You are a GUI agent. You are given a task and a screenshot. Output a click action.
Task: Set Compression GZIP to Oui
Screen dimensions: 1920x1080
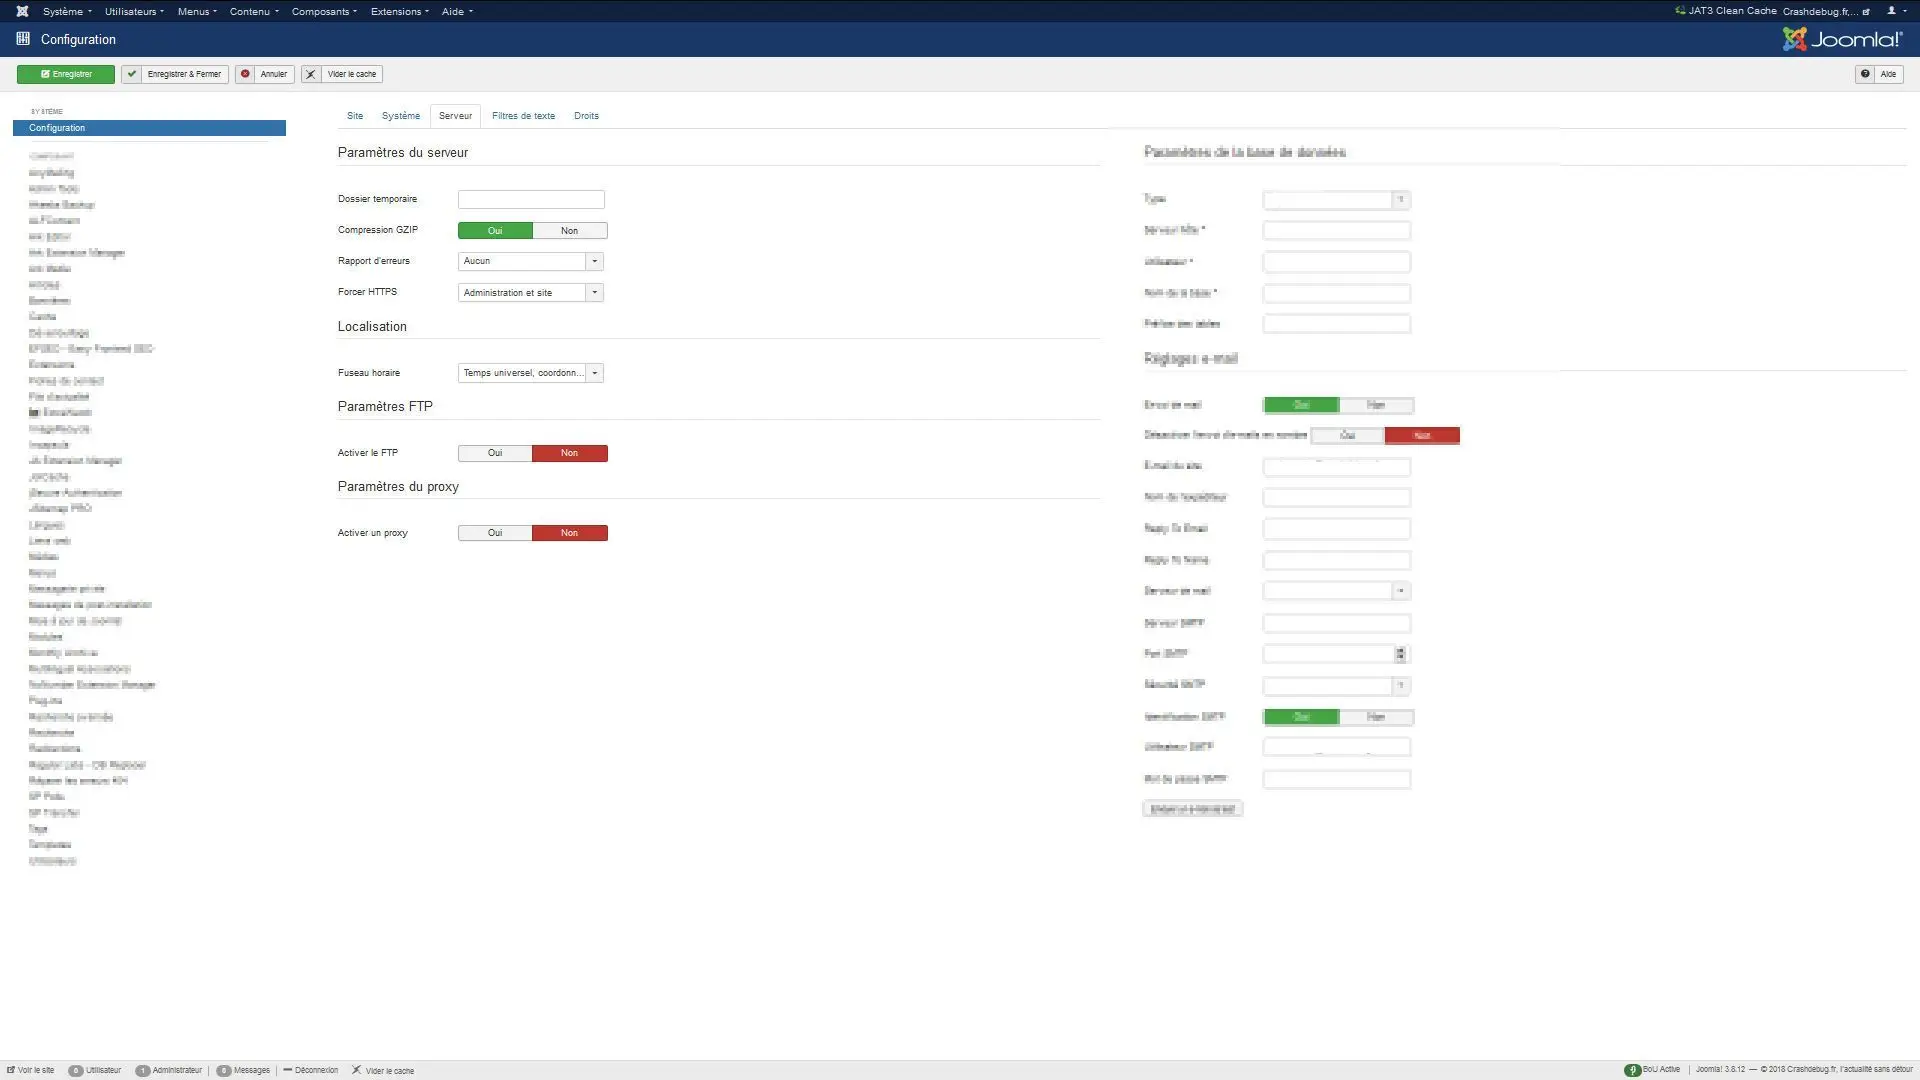pyautogui.click(x=495, y=231)
